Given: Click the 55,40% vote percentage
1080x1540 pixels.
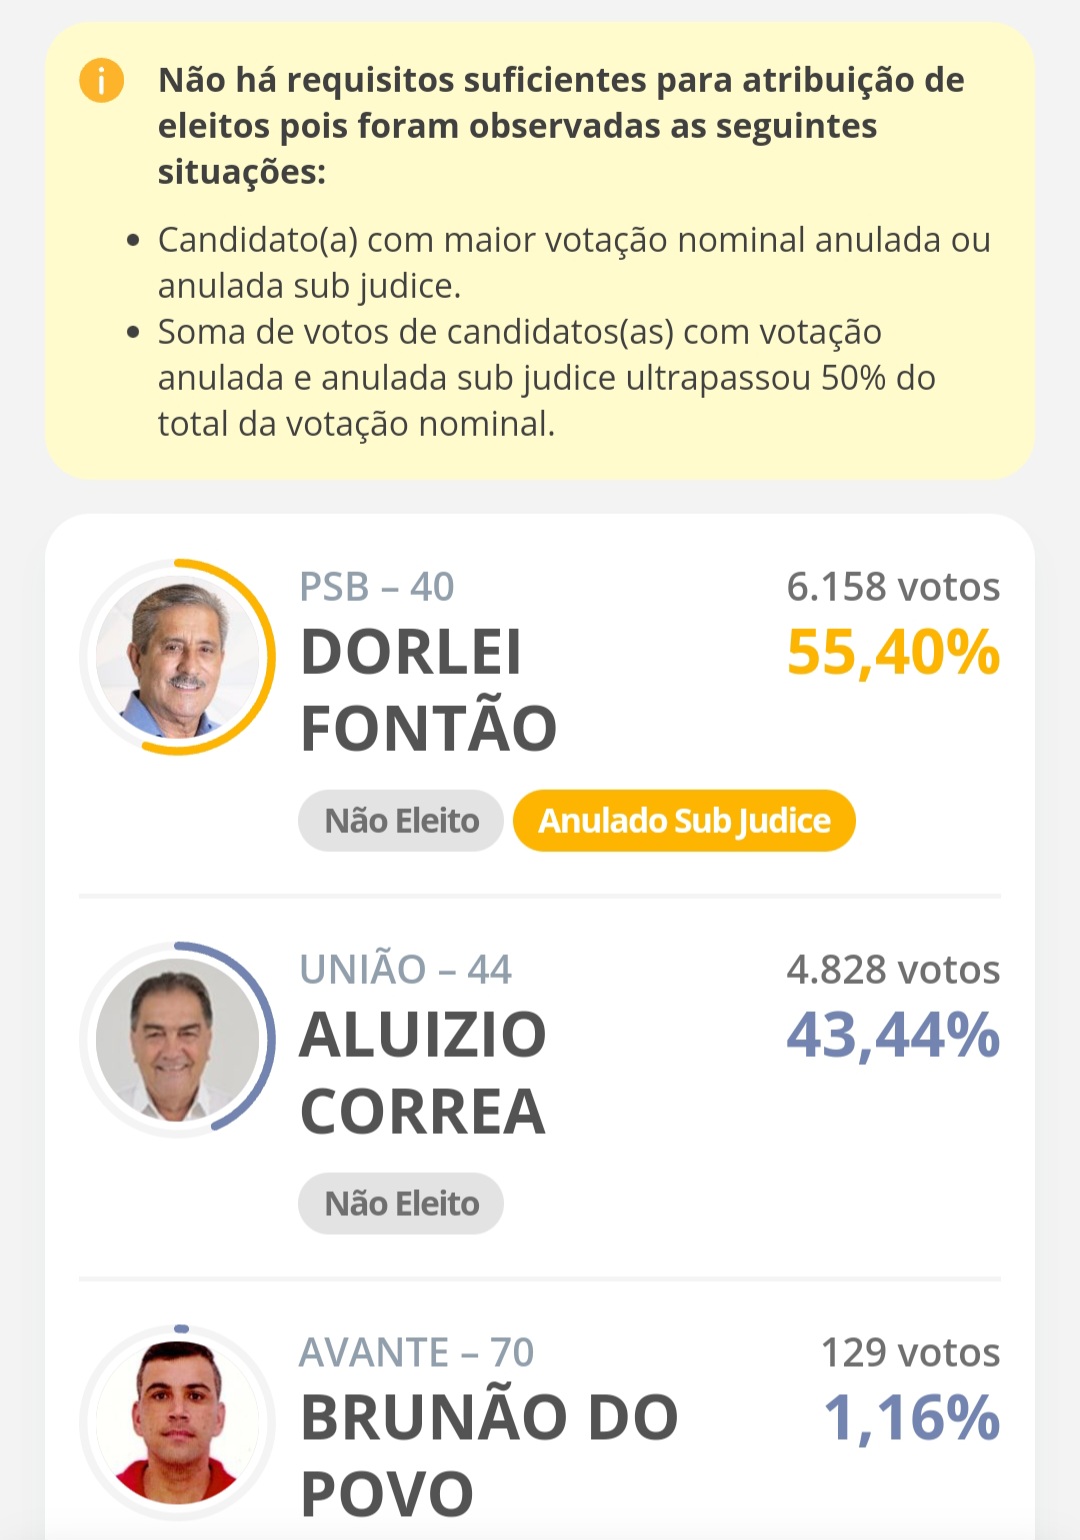Looking at the screenshot, I should (893, 653).
